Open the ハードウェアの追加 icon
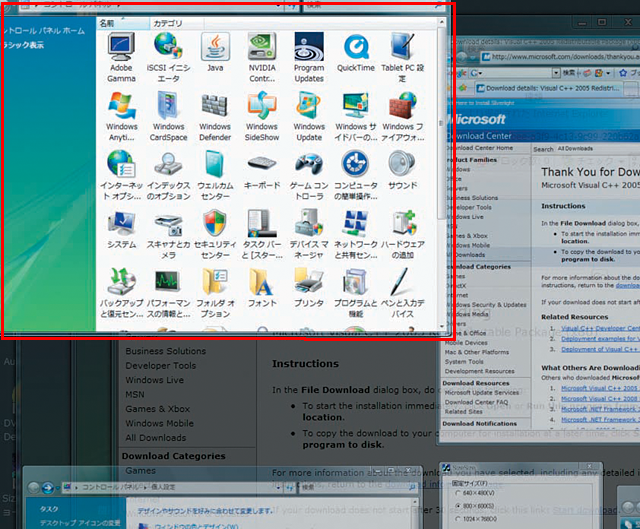 point(402,234)
